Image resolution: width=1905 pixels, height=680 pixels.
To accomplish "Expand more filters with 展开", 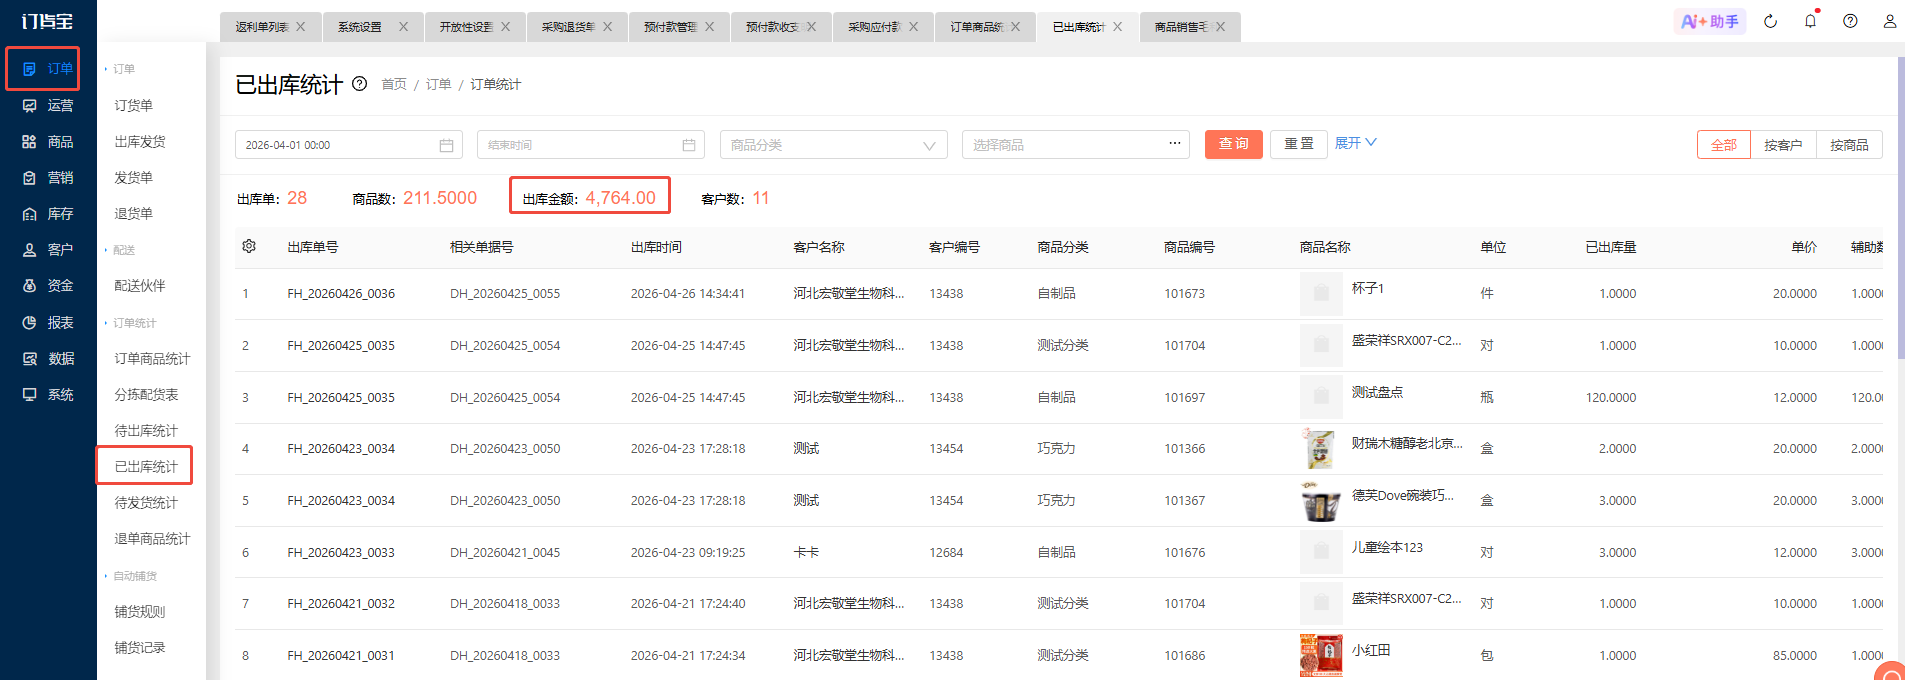I will click(x=1356, y=143).
